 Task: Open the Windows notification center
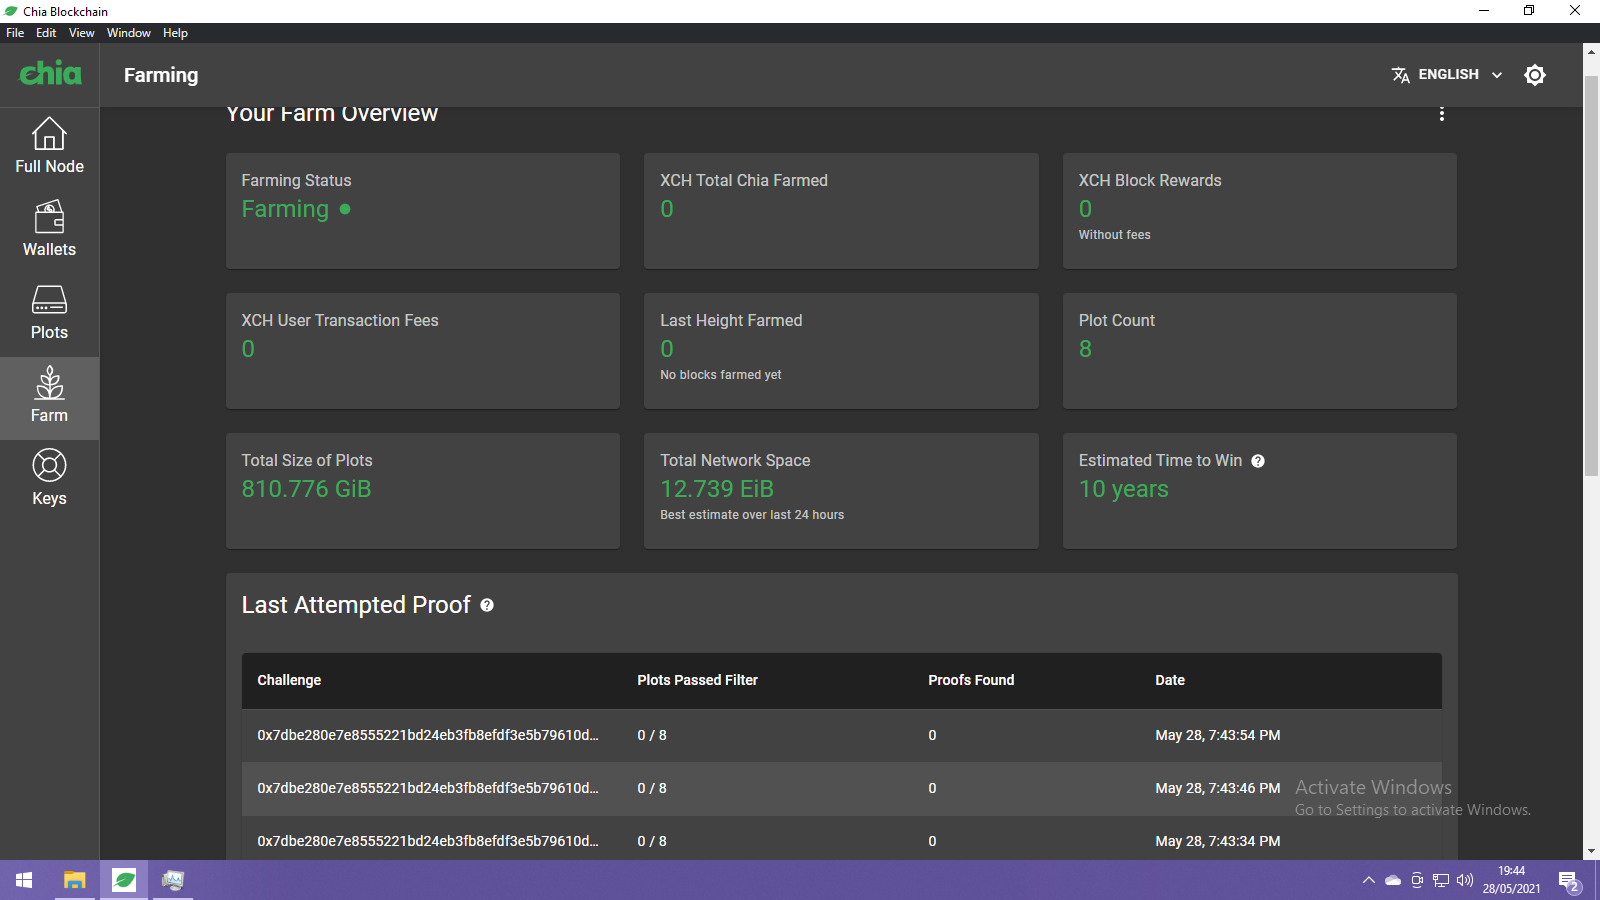[1569, 881]
